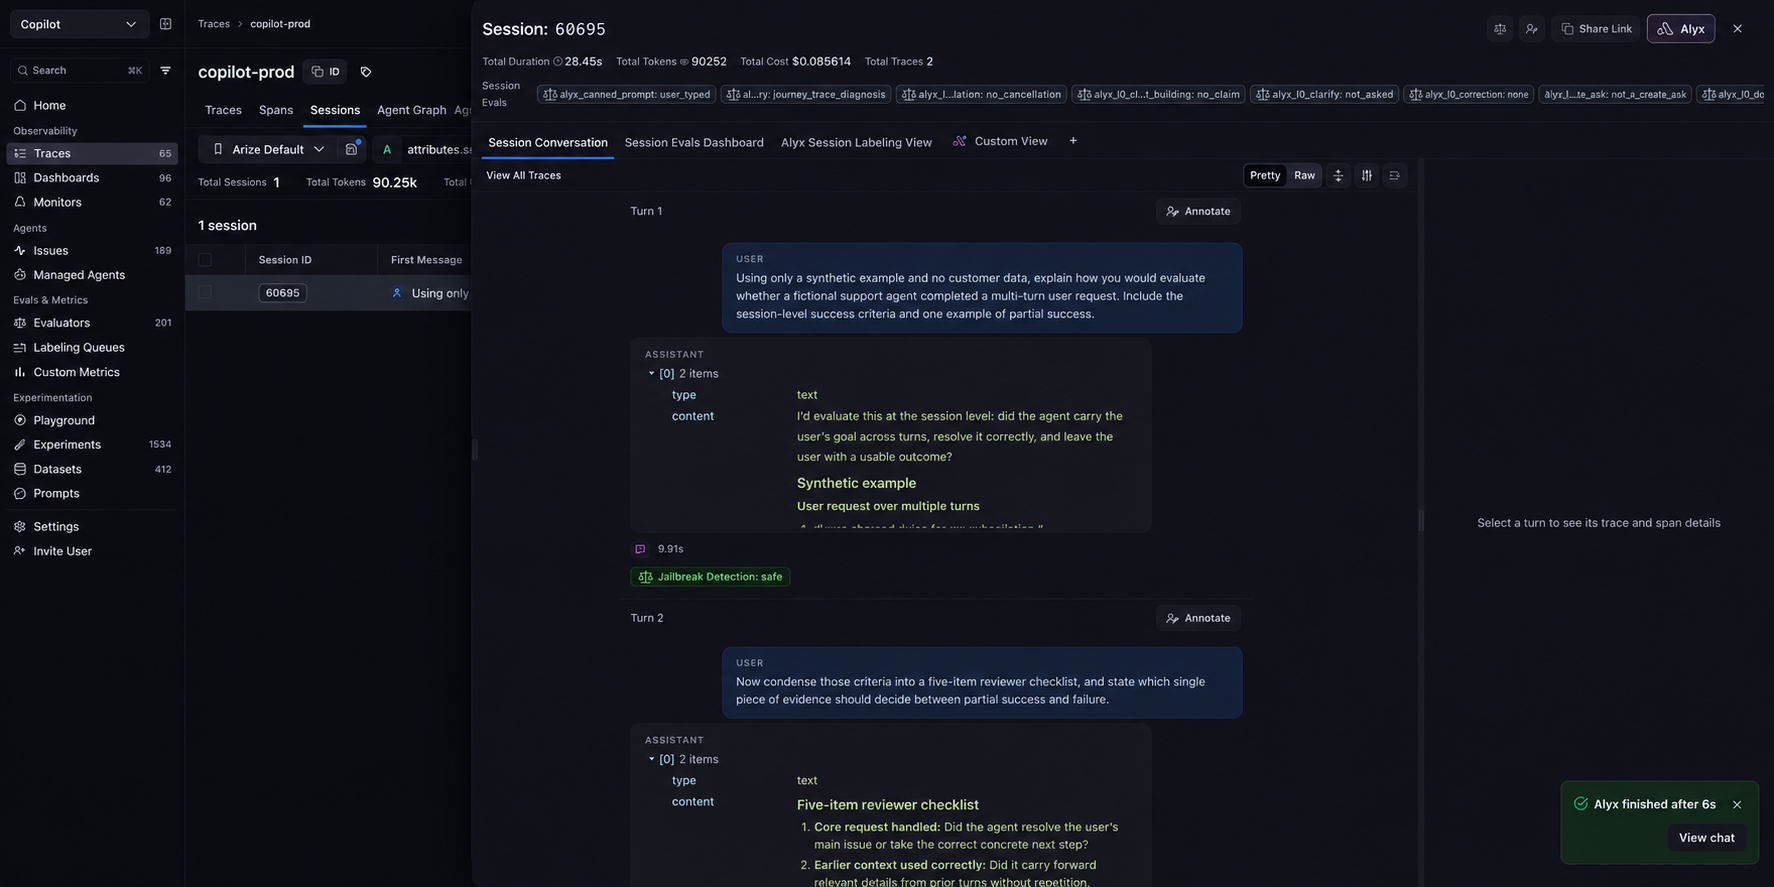Click the Traces breadcrumb link

[x=213, y=24]
